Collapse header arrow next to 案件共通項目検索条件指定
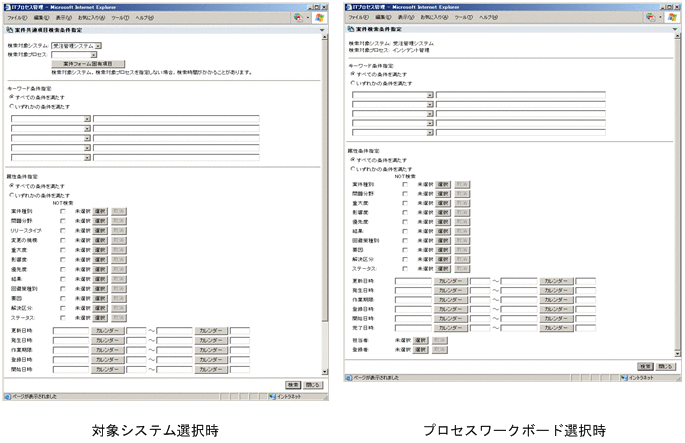Screen dimensions: 685x443 [x=322, y=30]
